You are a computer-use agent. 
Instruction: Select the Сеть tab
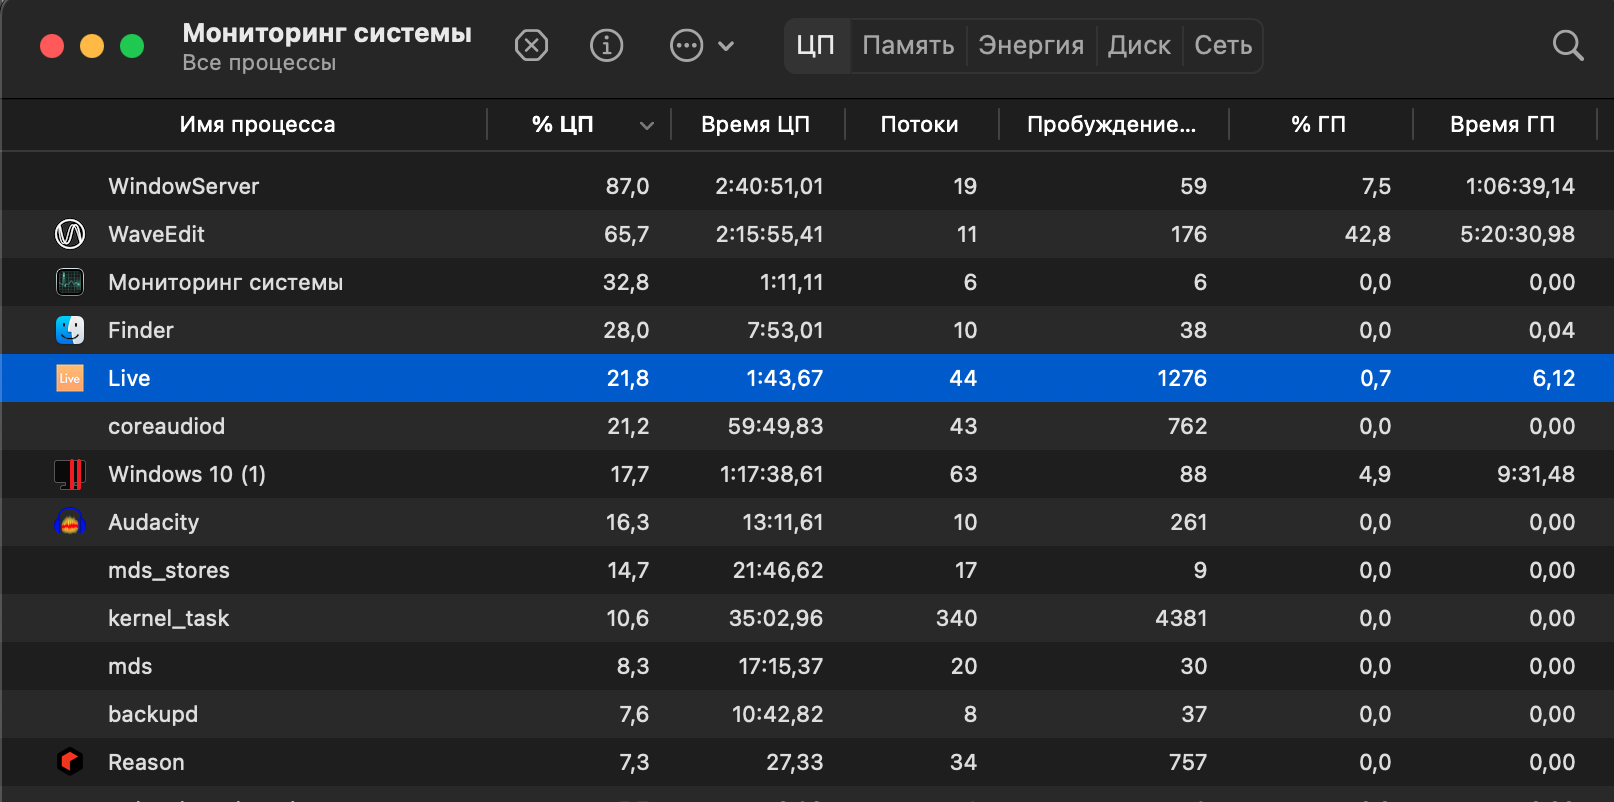tap(1223, 45)
